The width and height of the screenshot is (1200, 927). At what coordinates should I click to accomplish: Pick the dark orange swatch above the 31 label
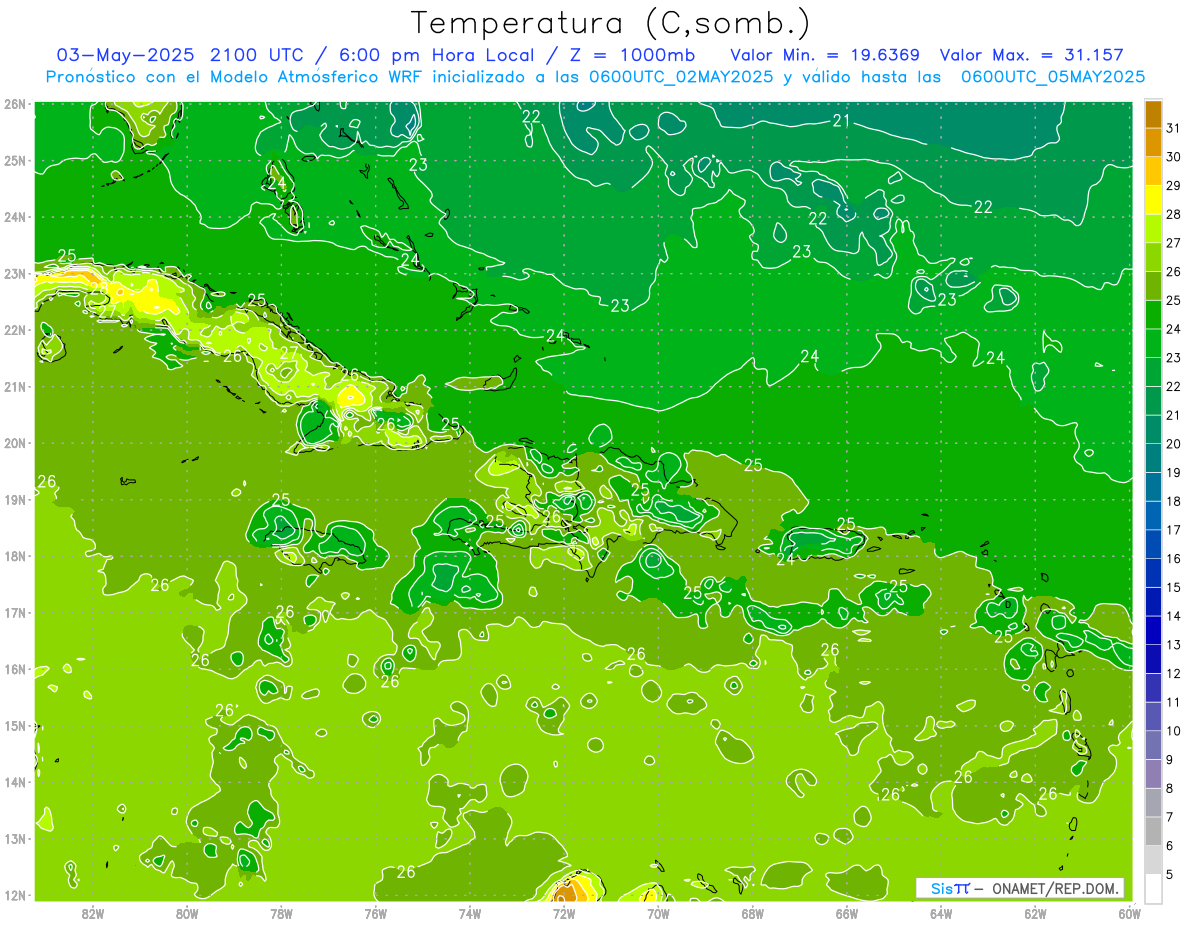pos(1153,114)
